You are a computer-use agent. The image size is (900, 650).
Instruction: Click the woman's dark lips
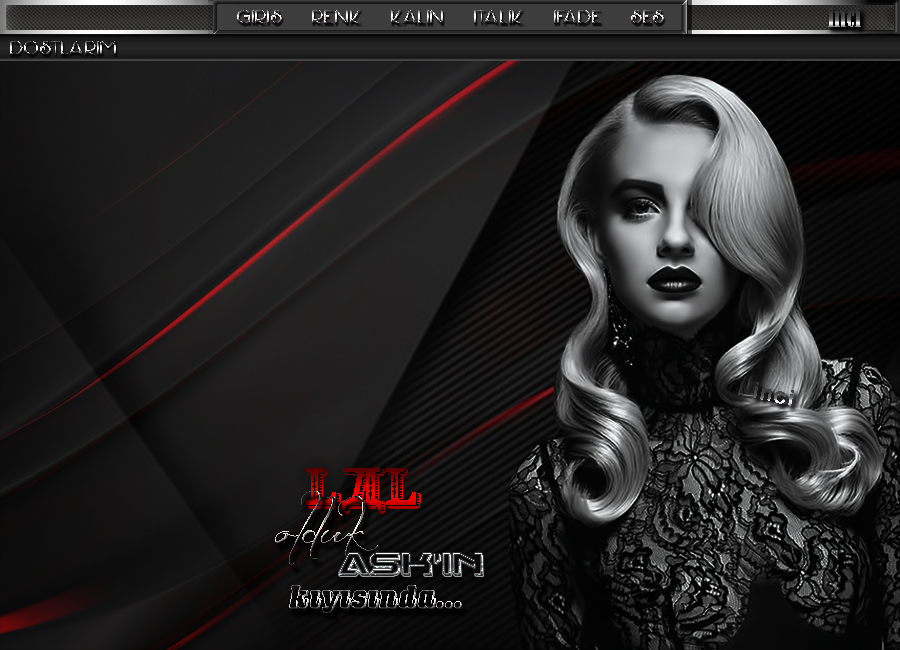tap(671, 280)
